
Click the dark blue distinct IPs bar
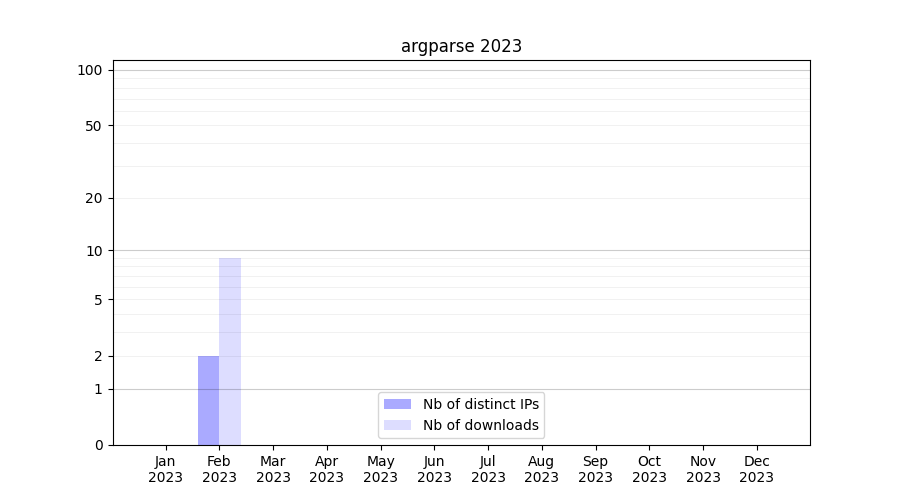point(208,400)
